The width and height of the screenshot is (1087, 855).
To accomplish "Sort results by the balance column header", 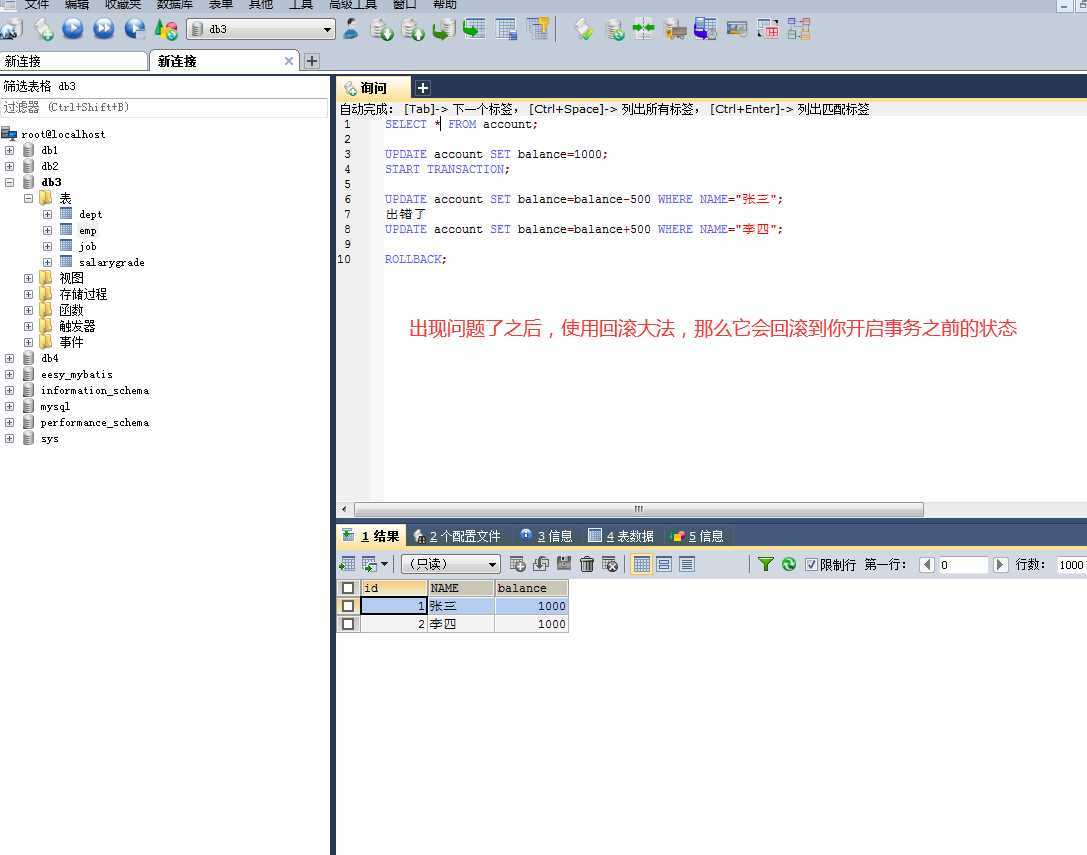I will pyautogui.click(x=531, y=588).
